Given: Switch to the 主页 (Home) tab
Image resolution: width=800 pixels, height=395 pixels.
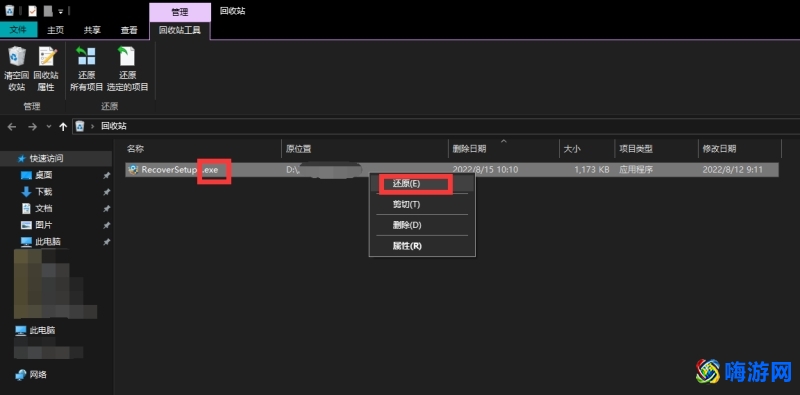Looking at the screenshot, I should coord(56,30).
